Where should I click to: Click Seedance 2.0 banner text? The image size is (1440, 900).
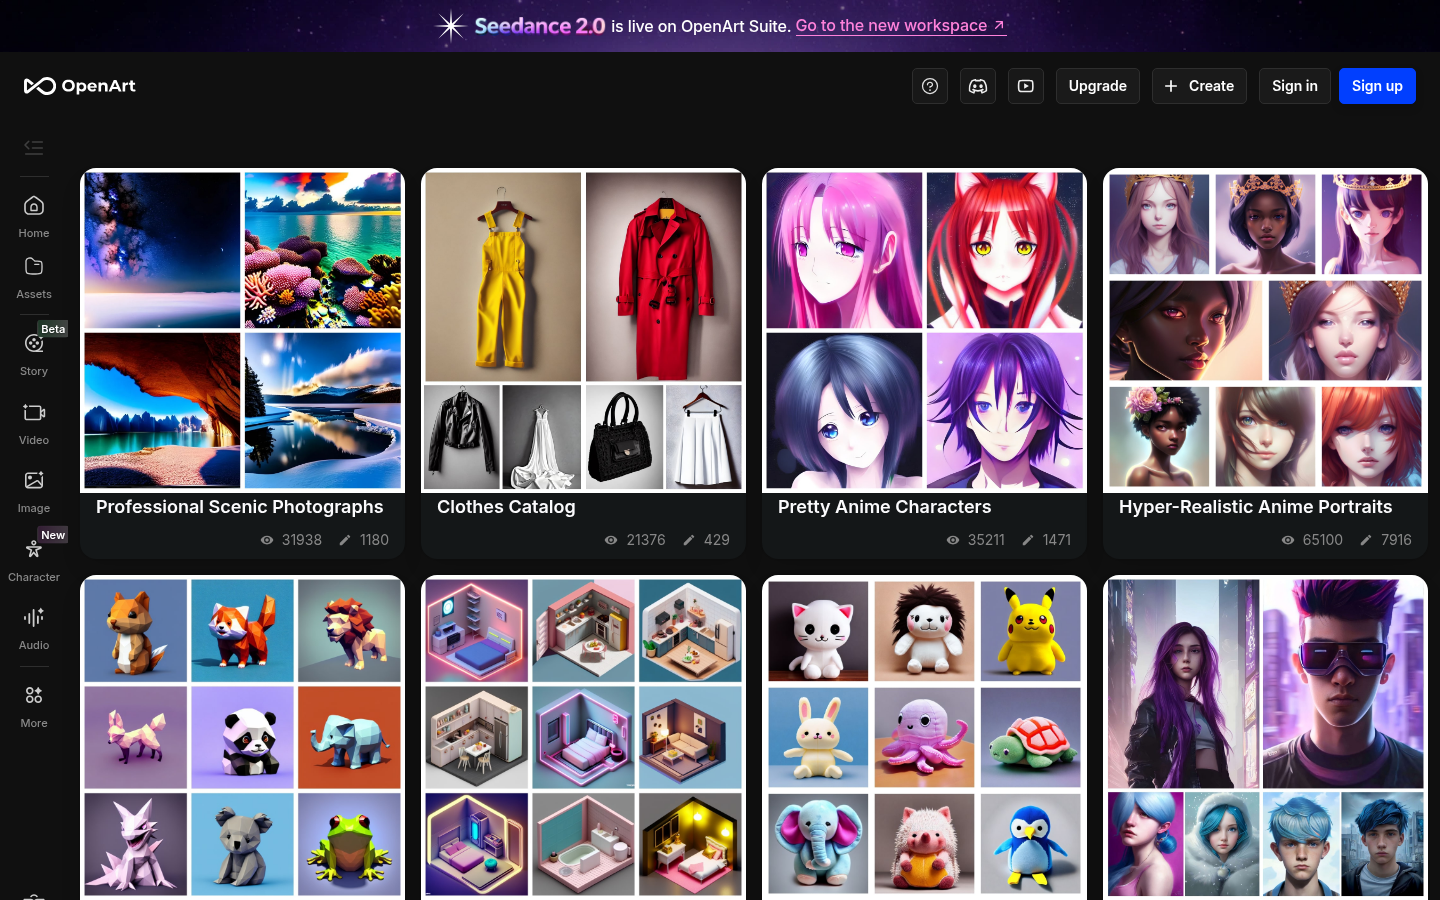(540, 26)
